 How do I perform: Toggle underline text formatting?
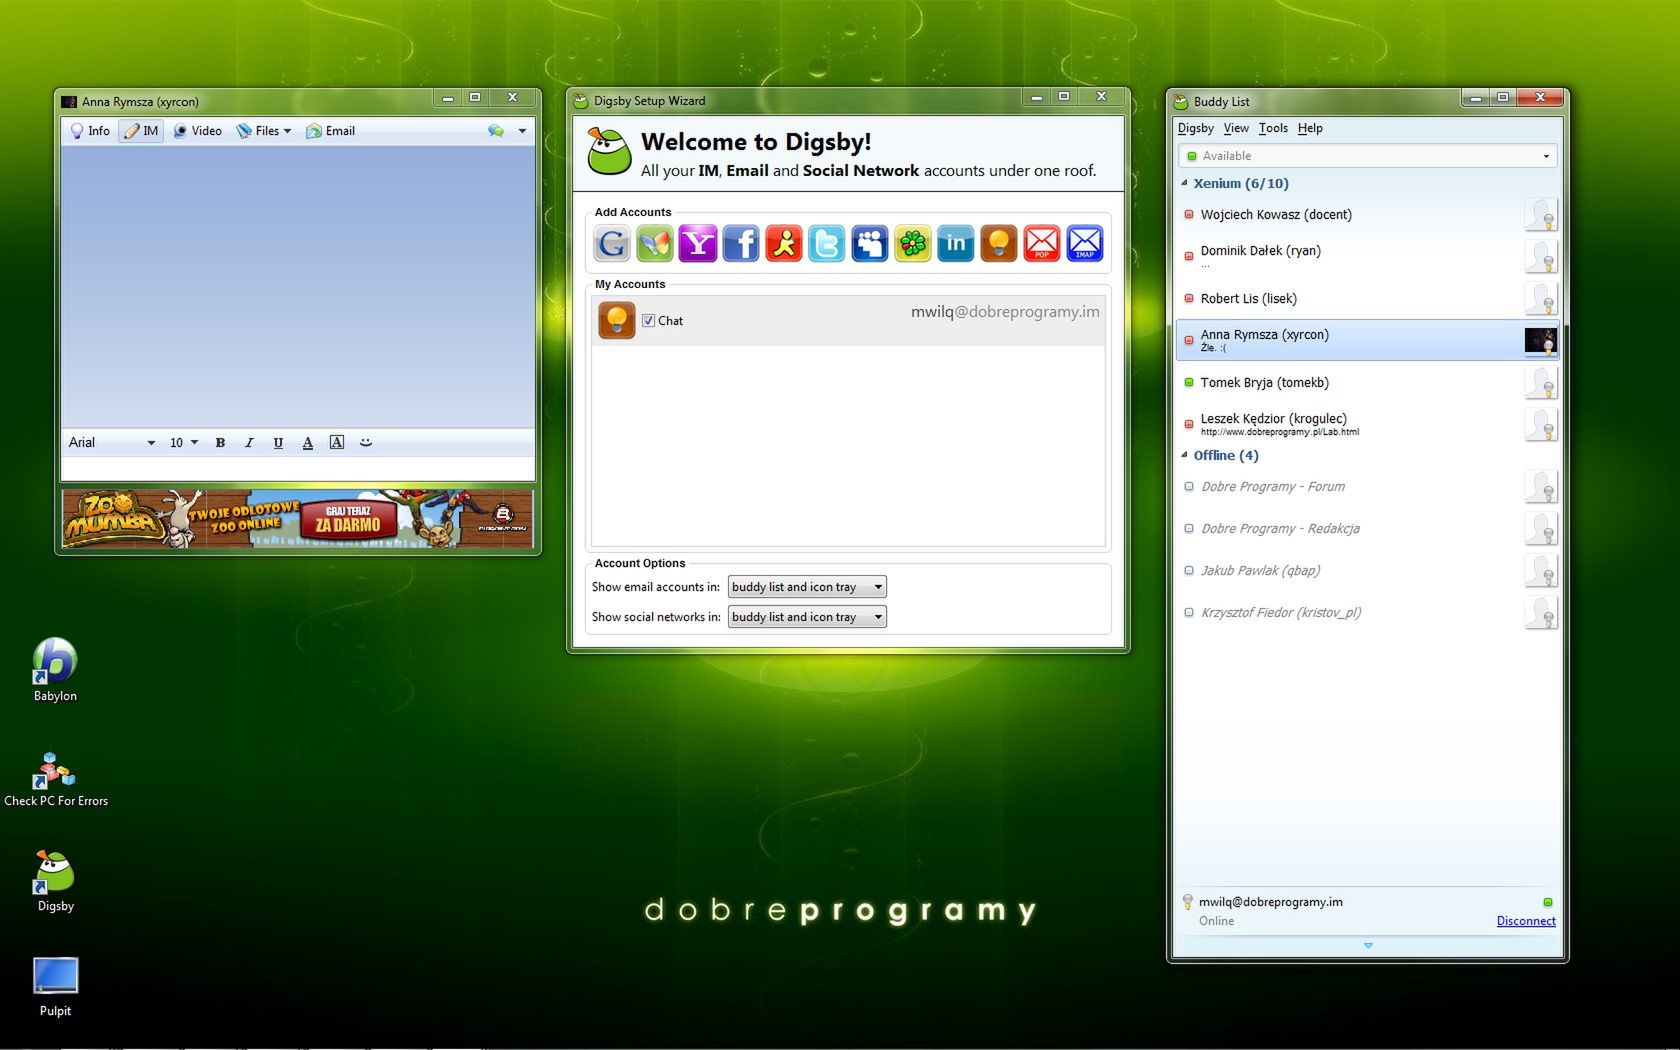278,443
